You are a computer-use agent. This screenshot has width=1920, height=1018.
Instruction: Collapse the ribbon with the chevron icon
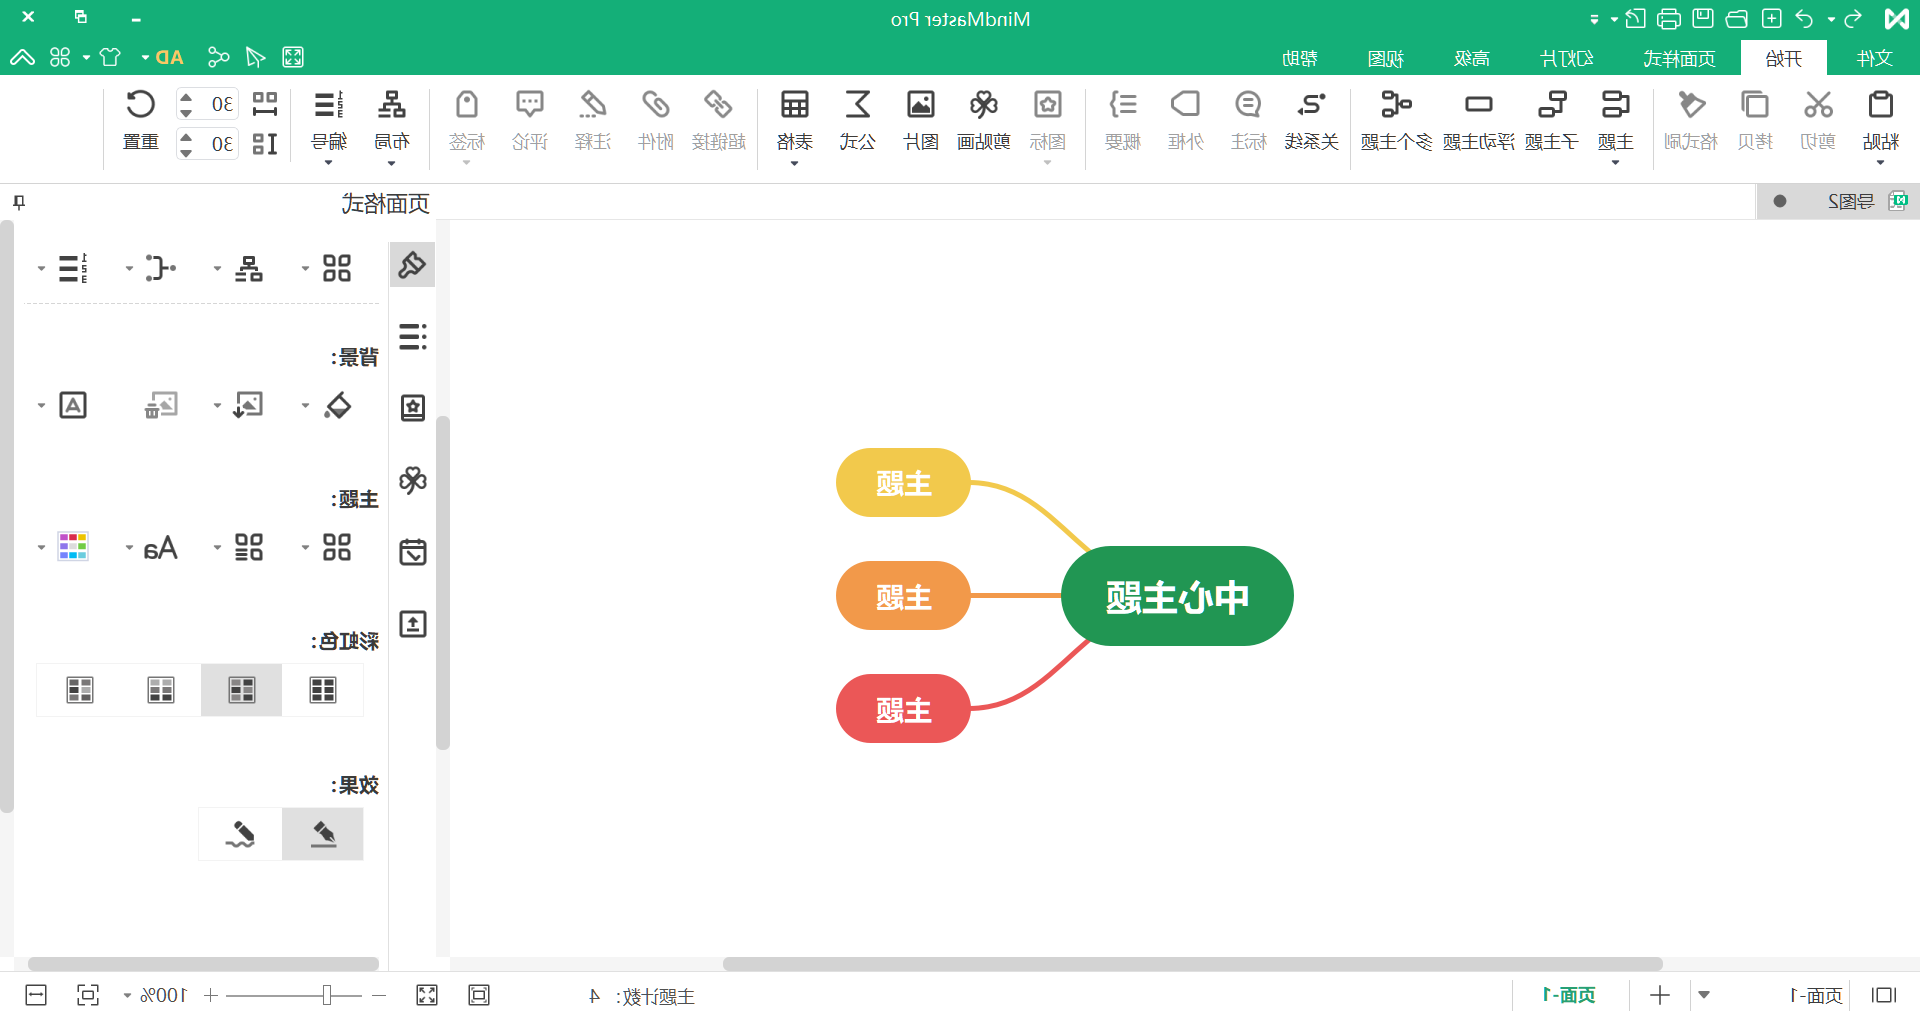(x=22, y=57)
